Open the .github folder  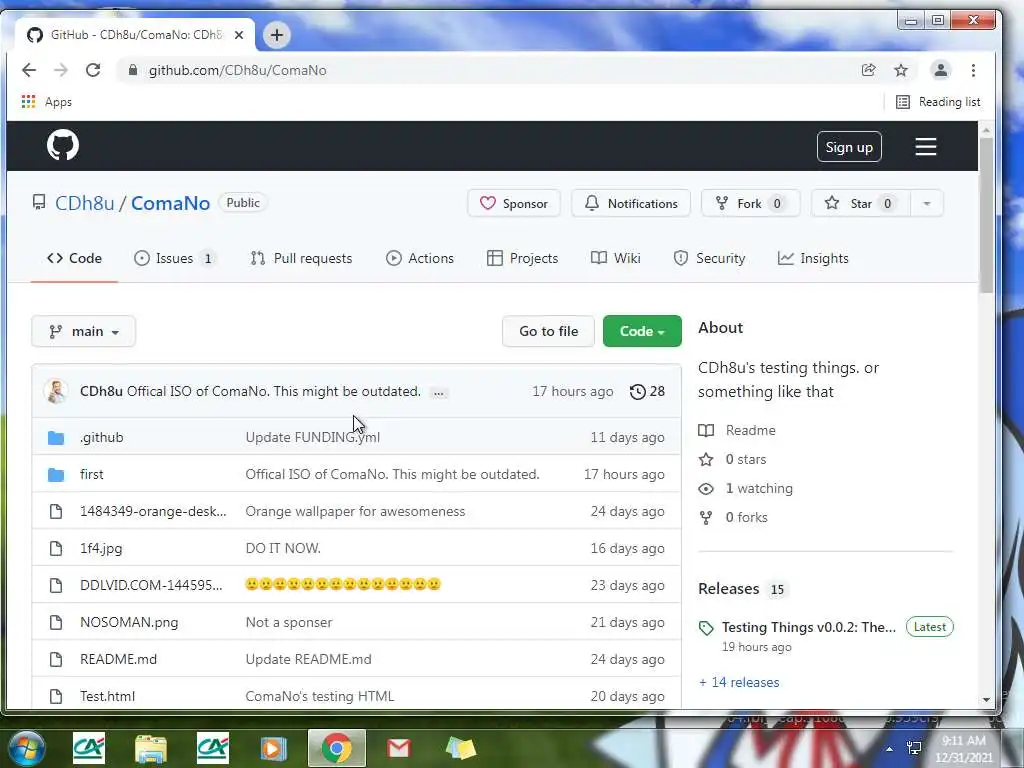click(101, 437)
